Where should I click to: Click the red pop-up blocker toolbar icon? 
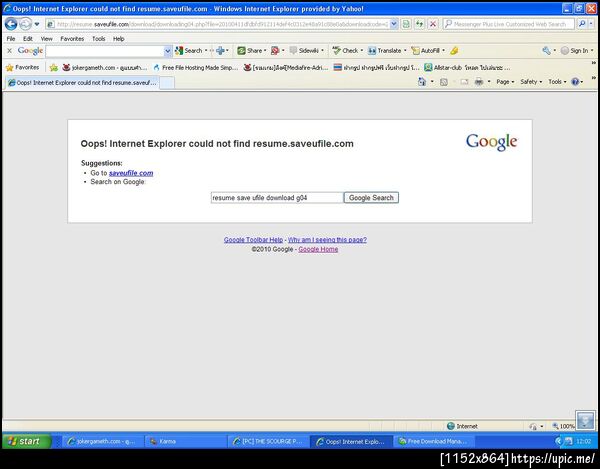pyautogui.click(x=275, y=50)
